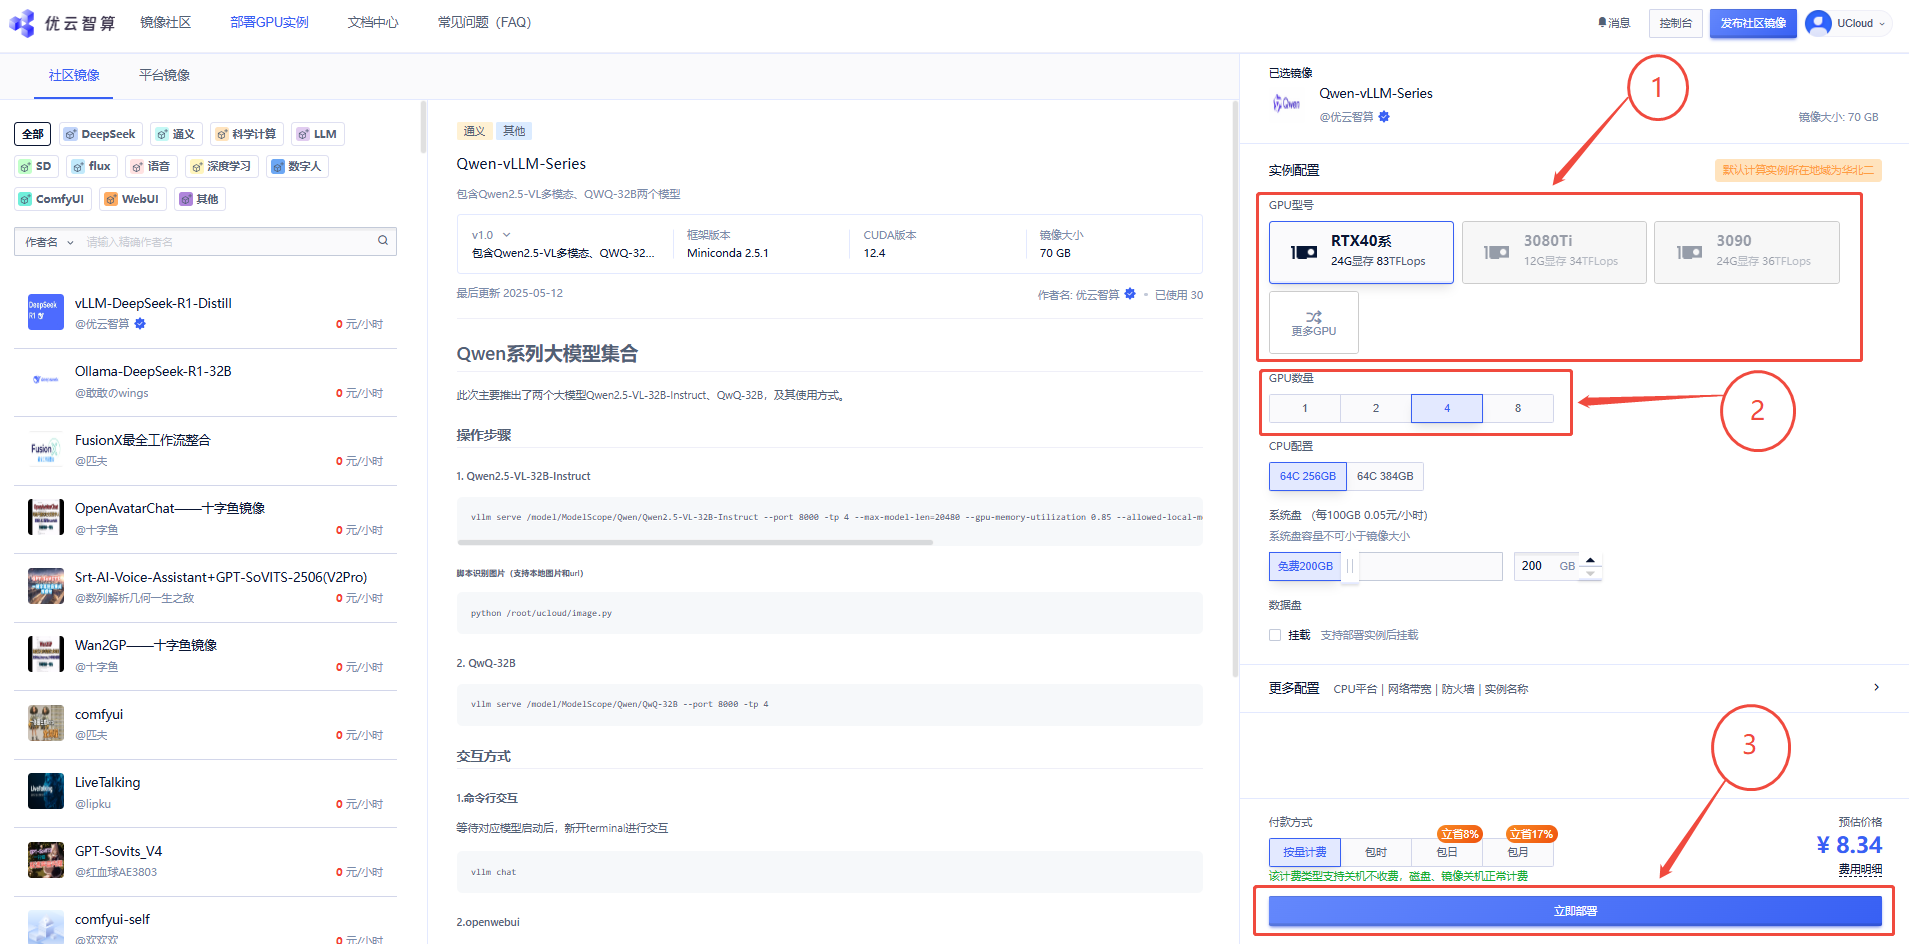1909x944 pixels.
Task: Click the 更多GPU shuffle icon
Action: pyautogui.click(x=1314, y=316)
